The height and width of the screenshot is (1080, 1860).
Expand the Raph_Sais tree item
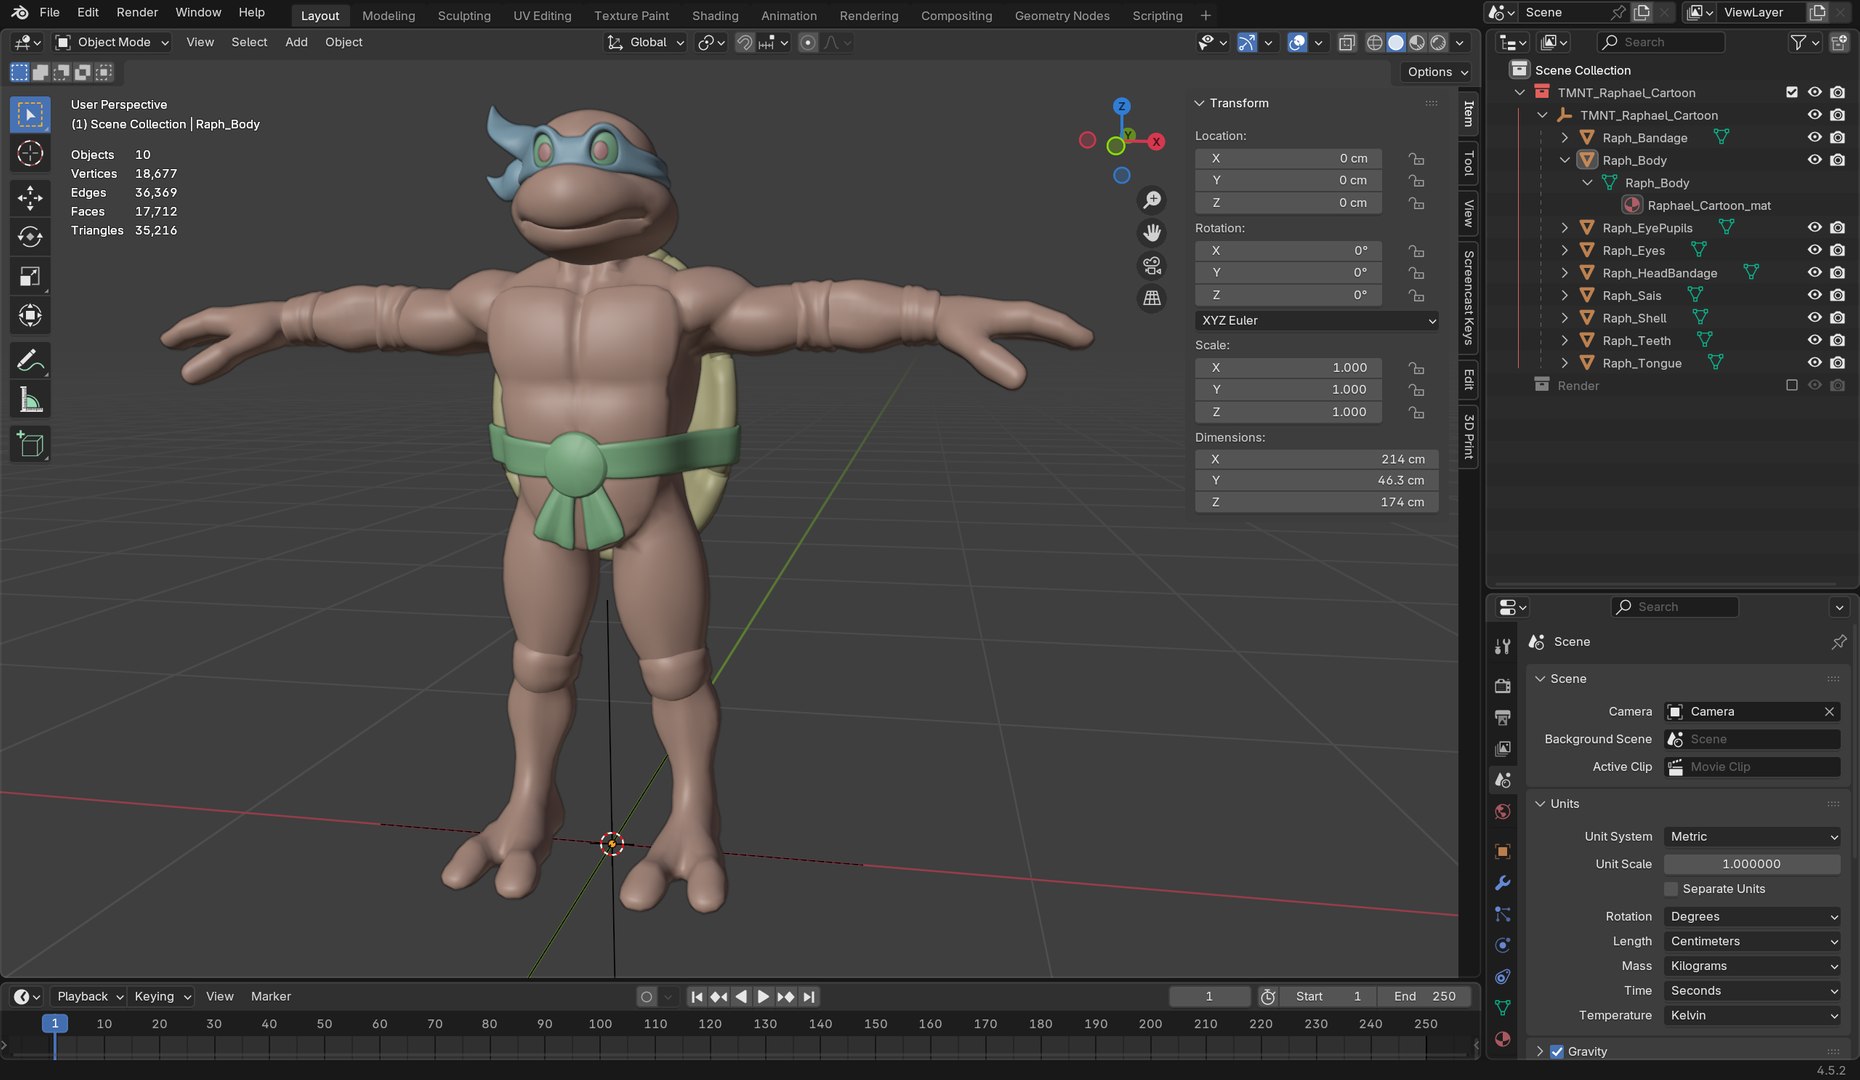pyautogui.click(x=1565, y=295)
